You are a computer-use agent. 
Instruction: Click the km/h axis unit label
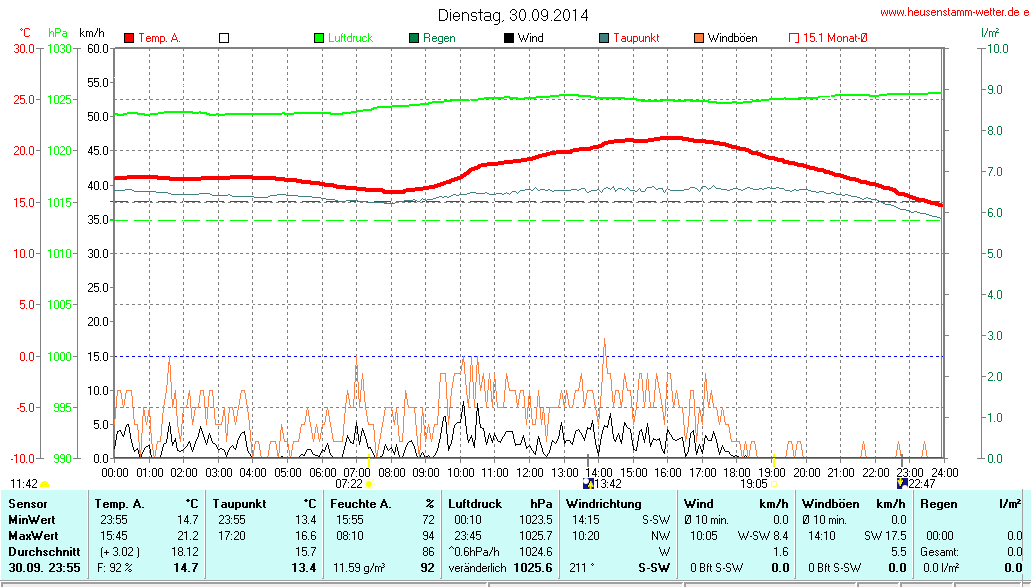tap(92, 33)
